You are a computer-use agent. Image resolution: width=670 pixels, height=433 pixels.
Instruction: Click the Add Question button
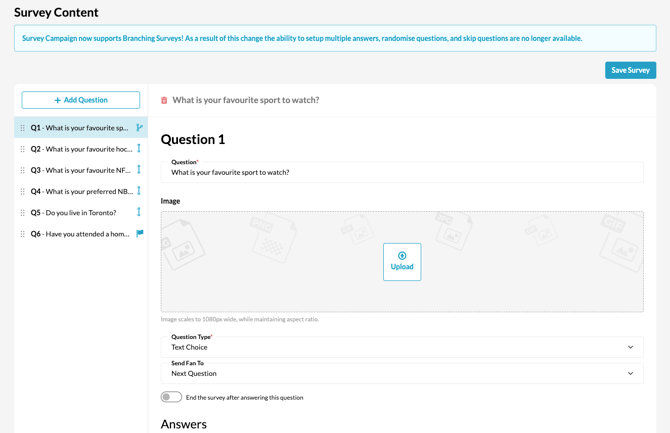(81, 100)
